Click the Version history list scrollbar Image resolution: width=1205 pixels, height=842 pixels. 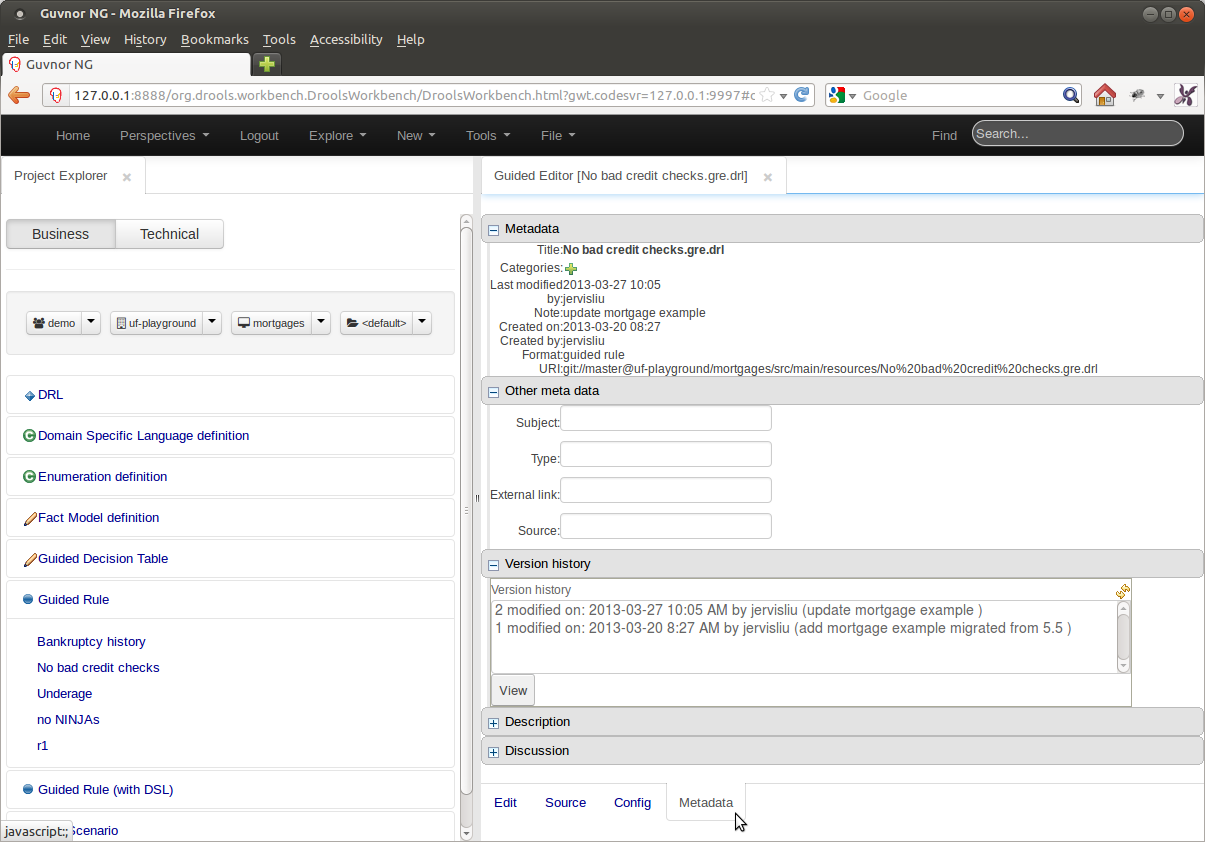tap(1123, 636)
